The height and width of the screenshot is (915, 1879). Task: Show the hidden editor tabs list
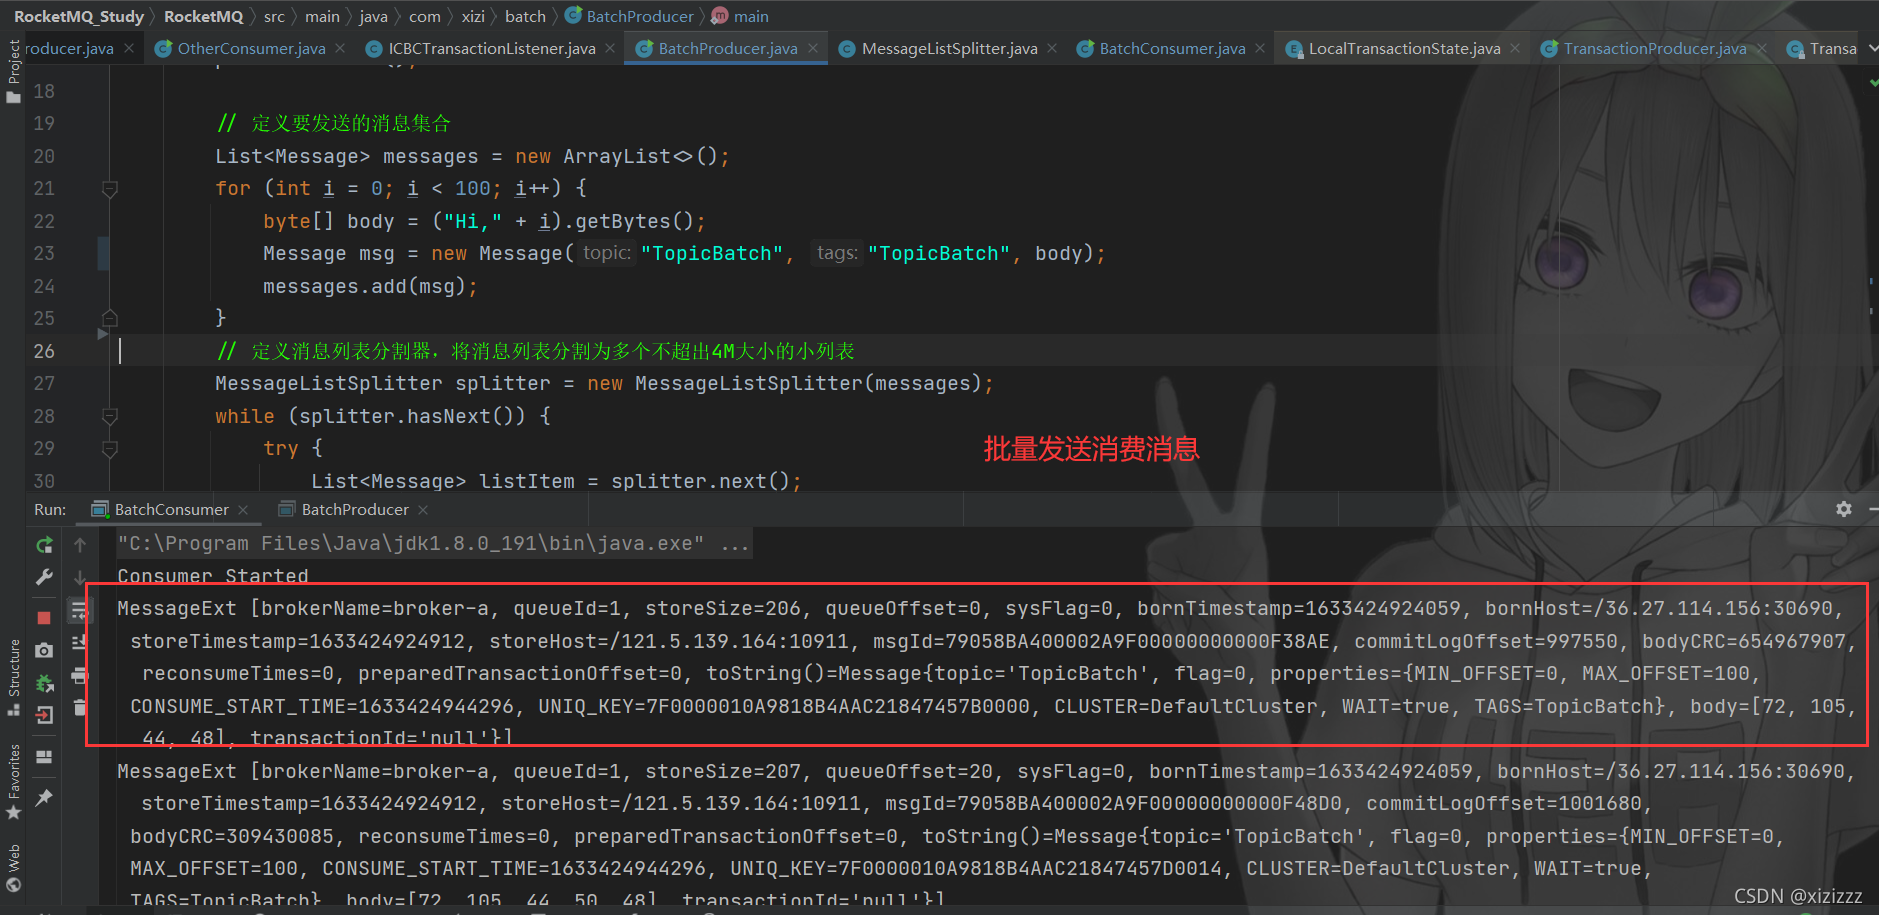tap(1872, 48)
